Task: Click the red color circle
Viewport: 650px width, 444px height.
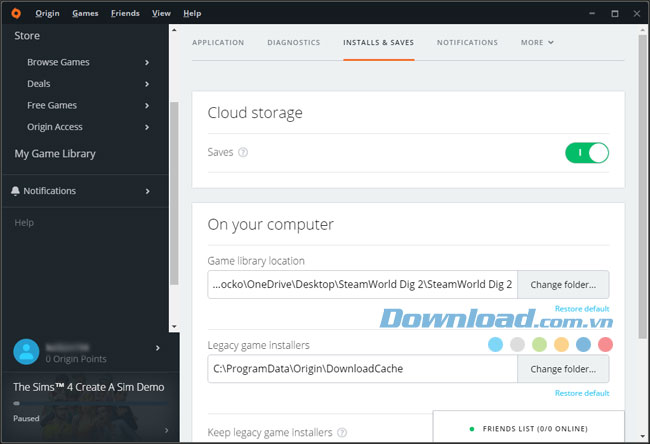Action: [604, 345]
